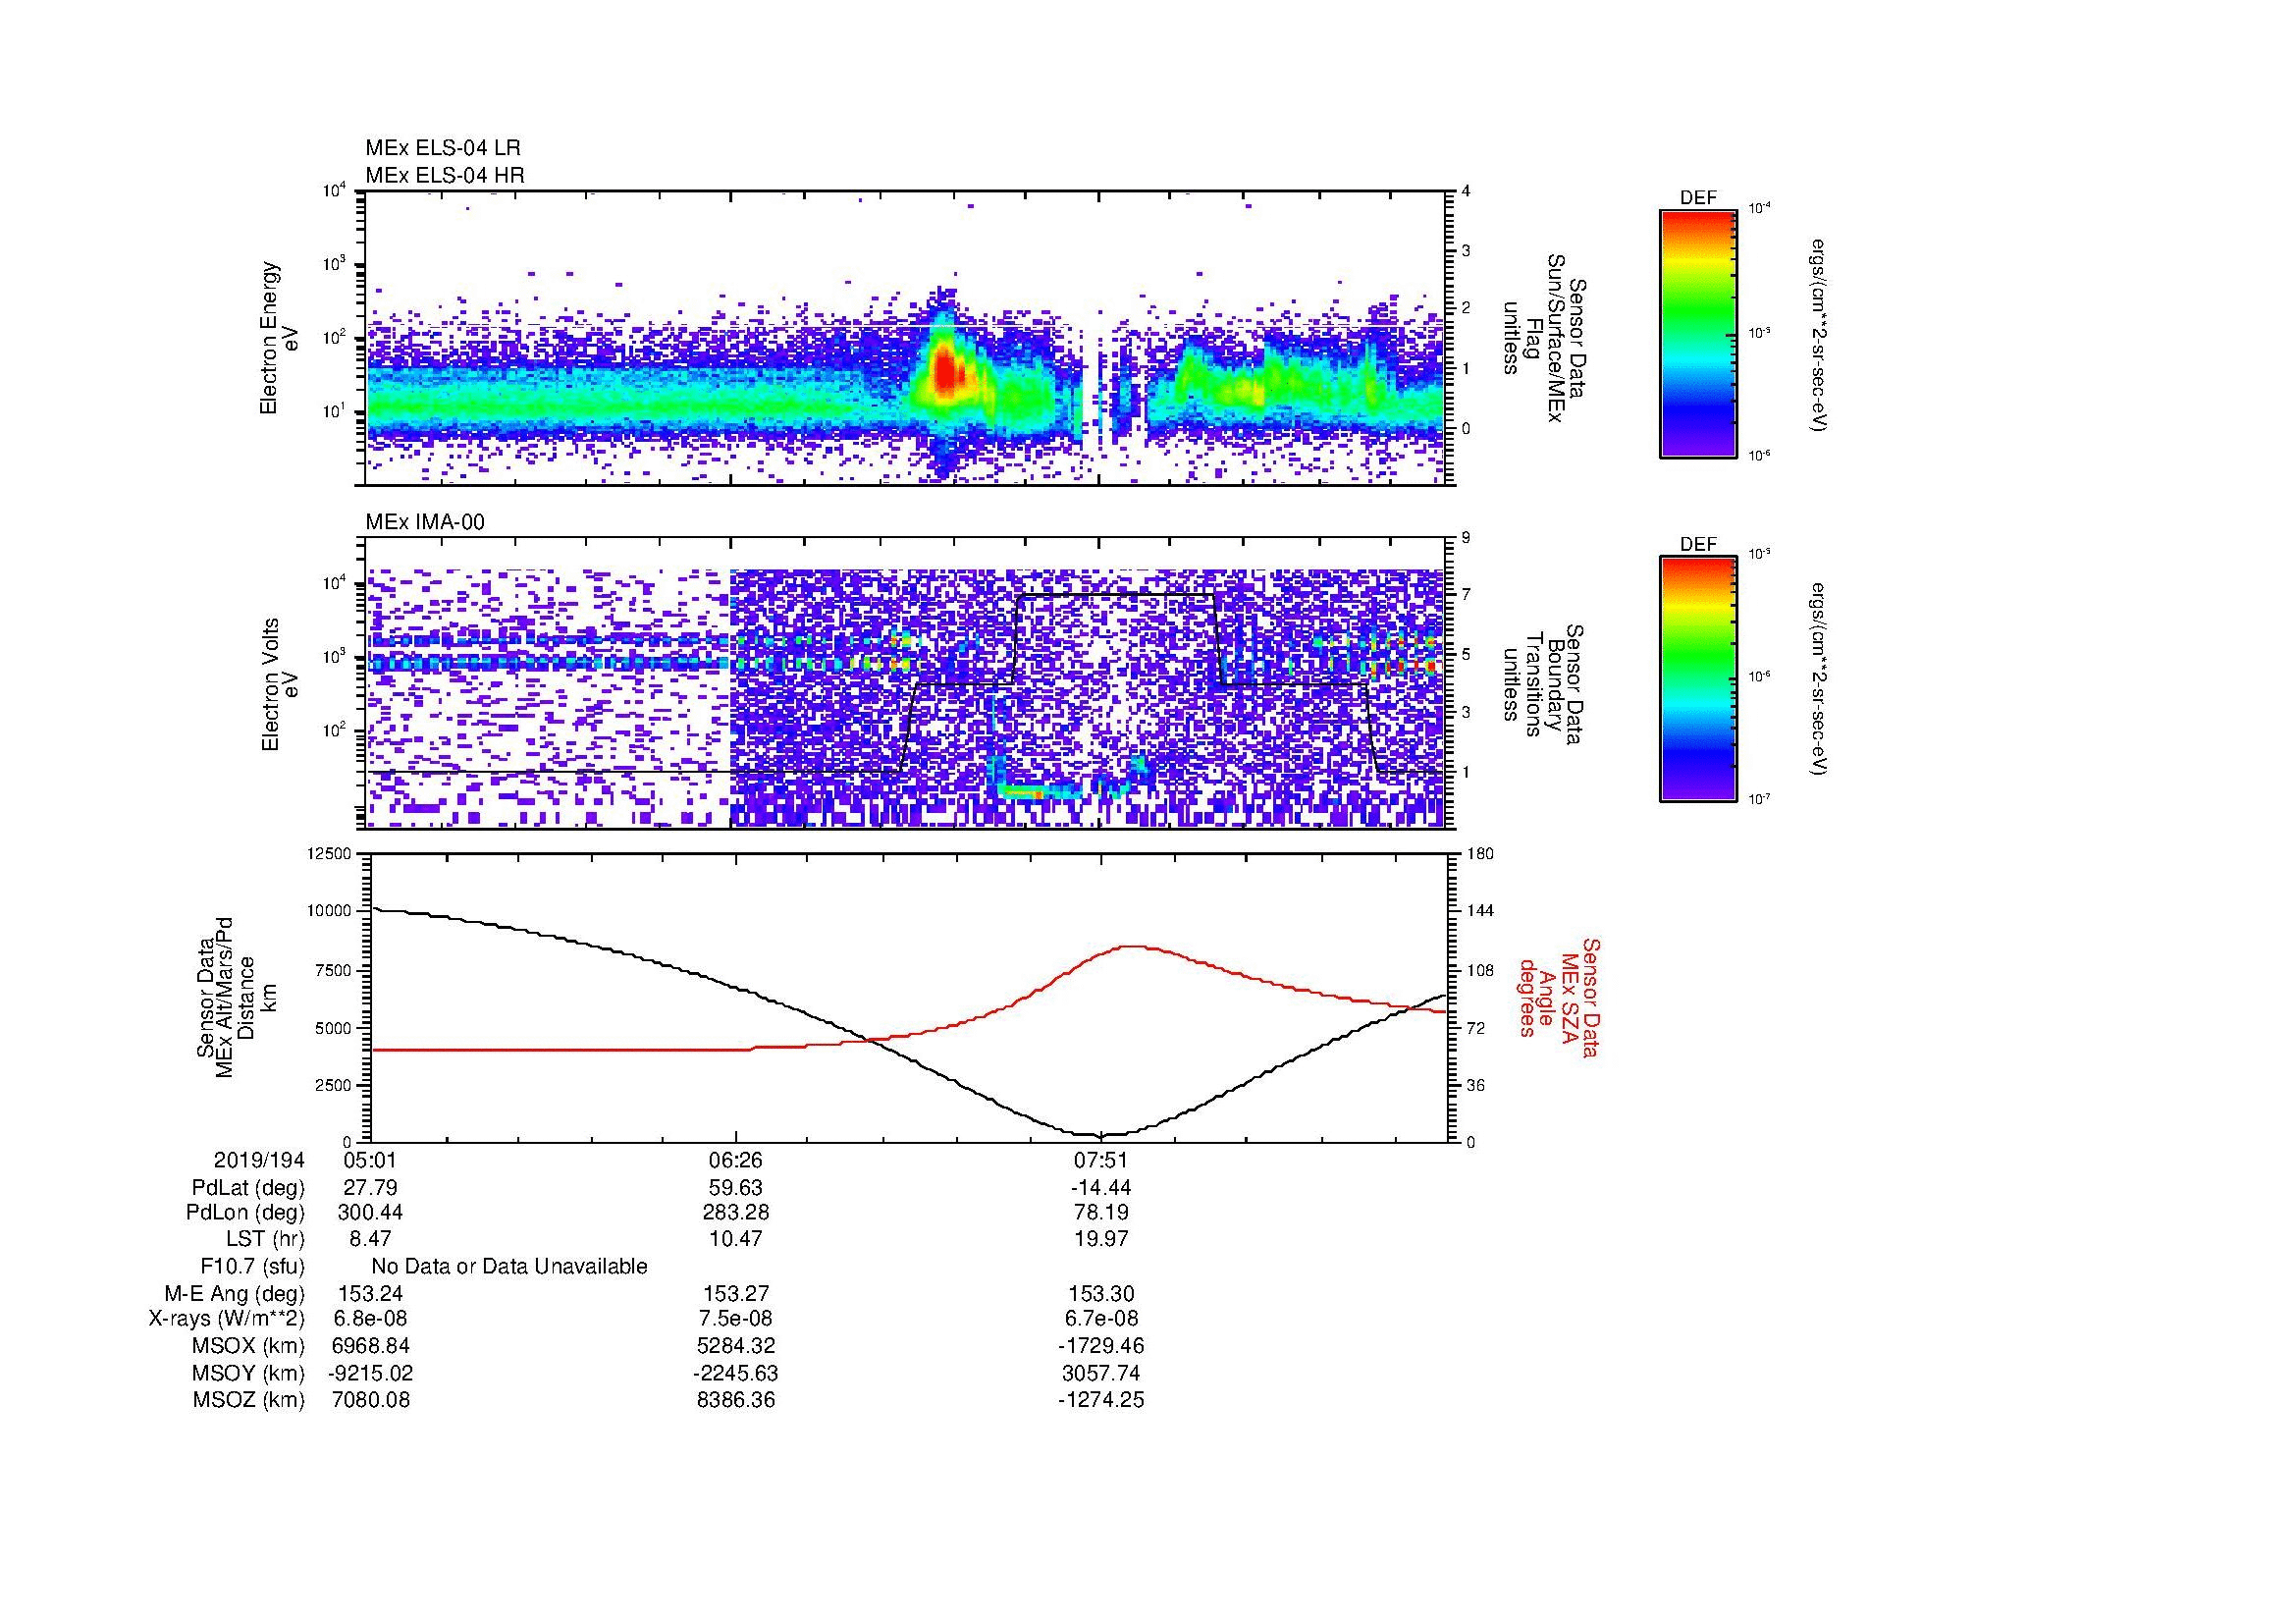The height and width of the screenshot is (1623, 2296).
Task: Click the 'F10.7 (sfu)' row label
Action: point(252,1267)
